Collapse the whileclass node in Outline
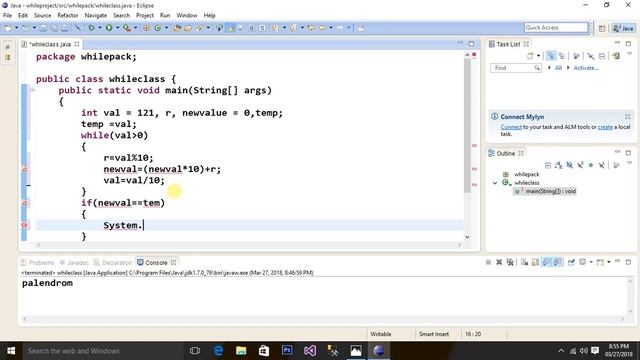640x360 pixels. pyautogui.click(x=495, y=183)
